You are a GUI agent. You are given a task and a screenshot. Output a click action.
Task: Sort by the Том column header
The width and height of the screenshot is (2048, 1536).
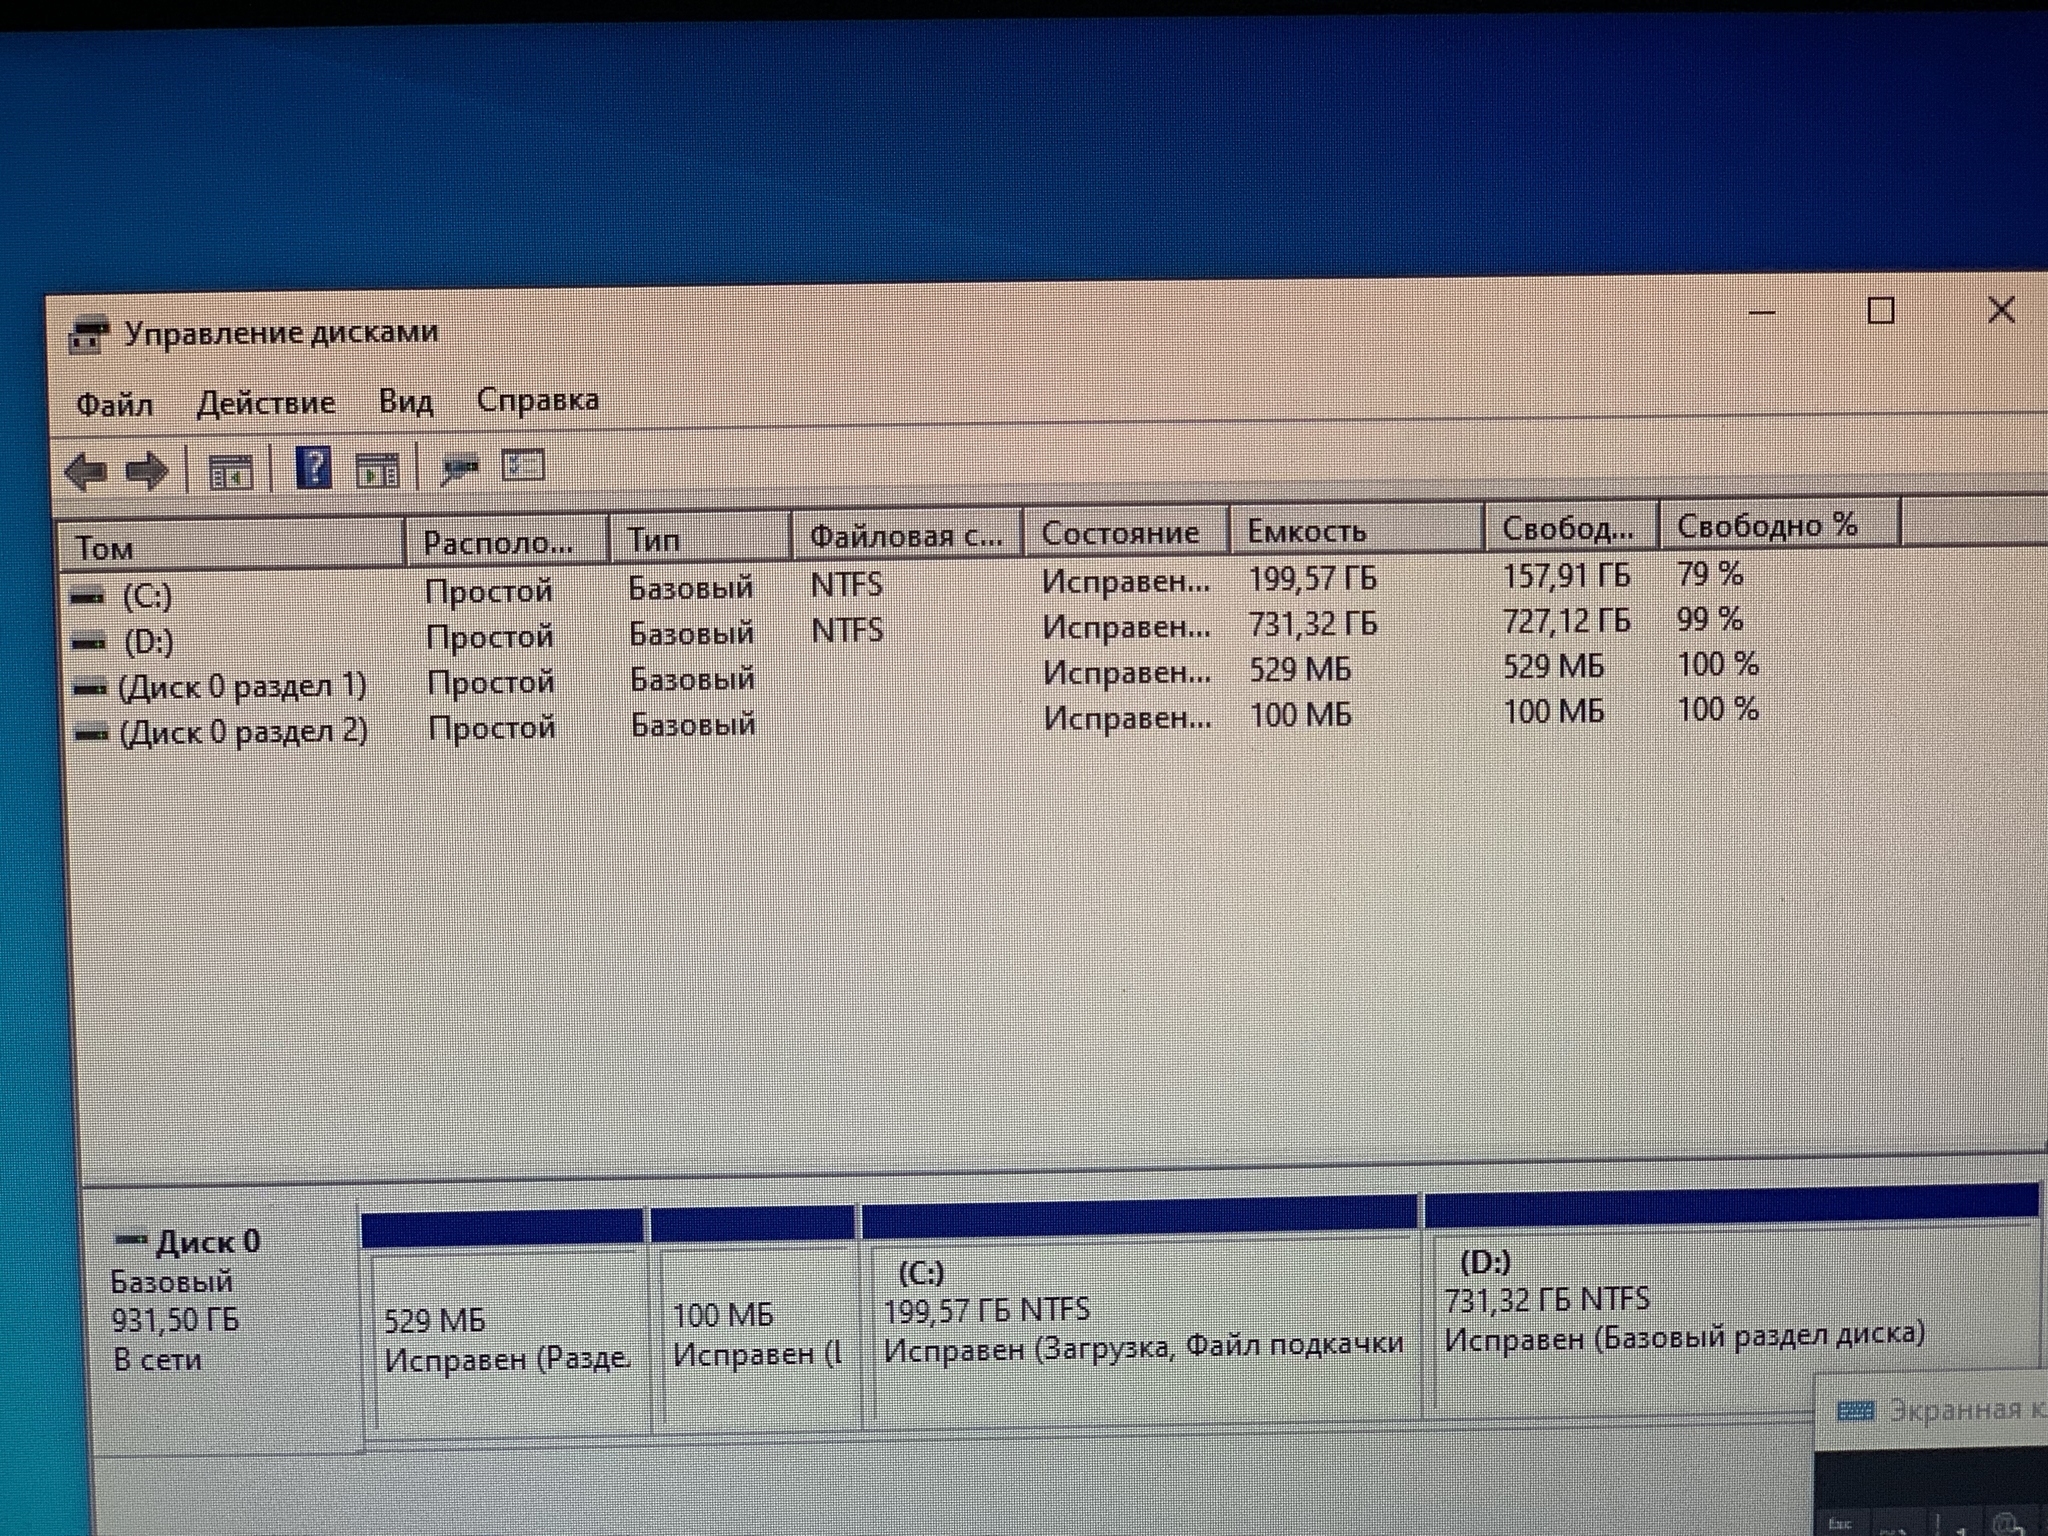pyautogui.click(x=232, y=546)
